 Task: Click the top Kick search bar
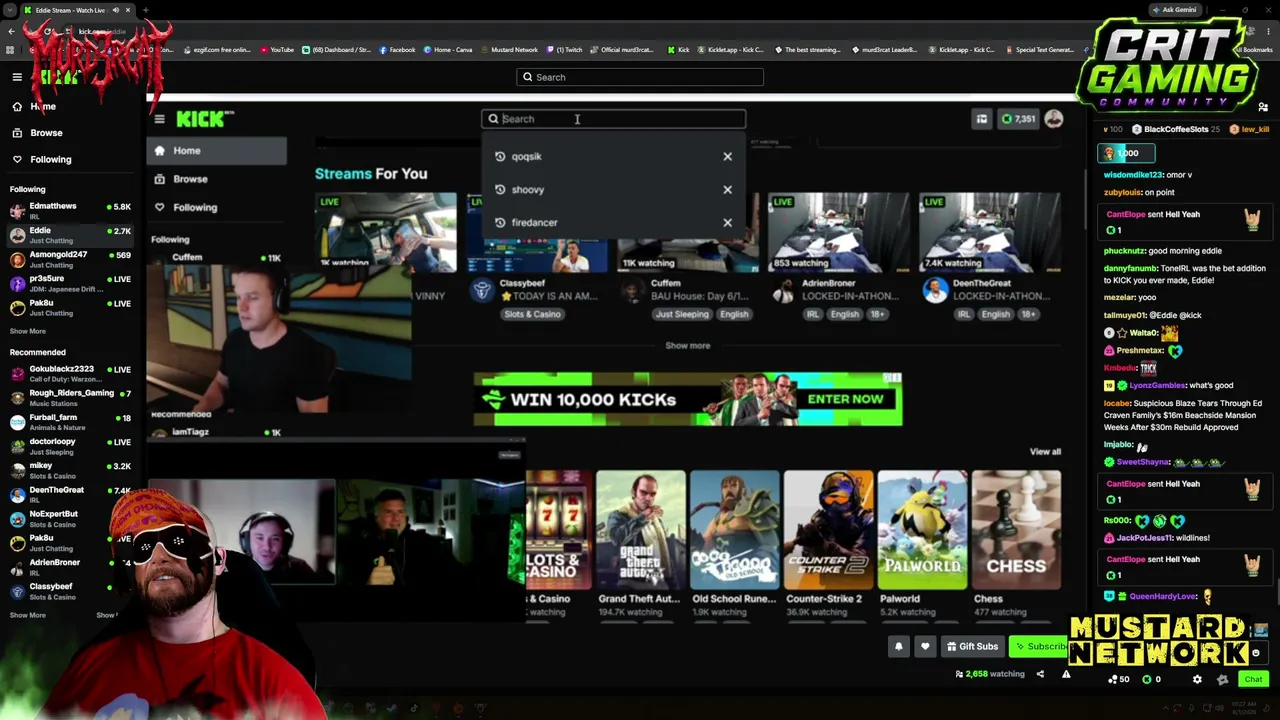click(x=640, y=77)
